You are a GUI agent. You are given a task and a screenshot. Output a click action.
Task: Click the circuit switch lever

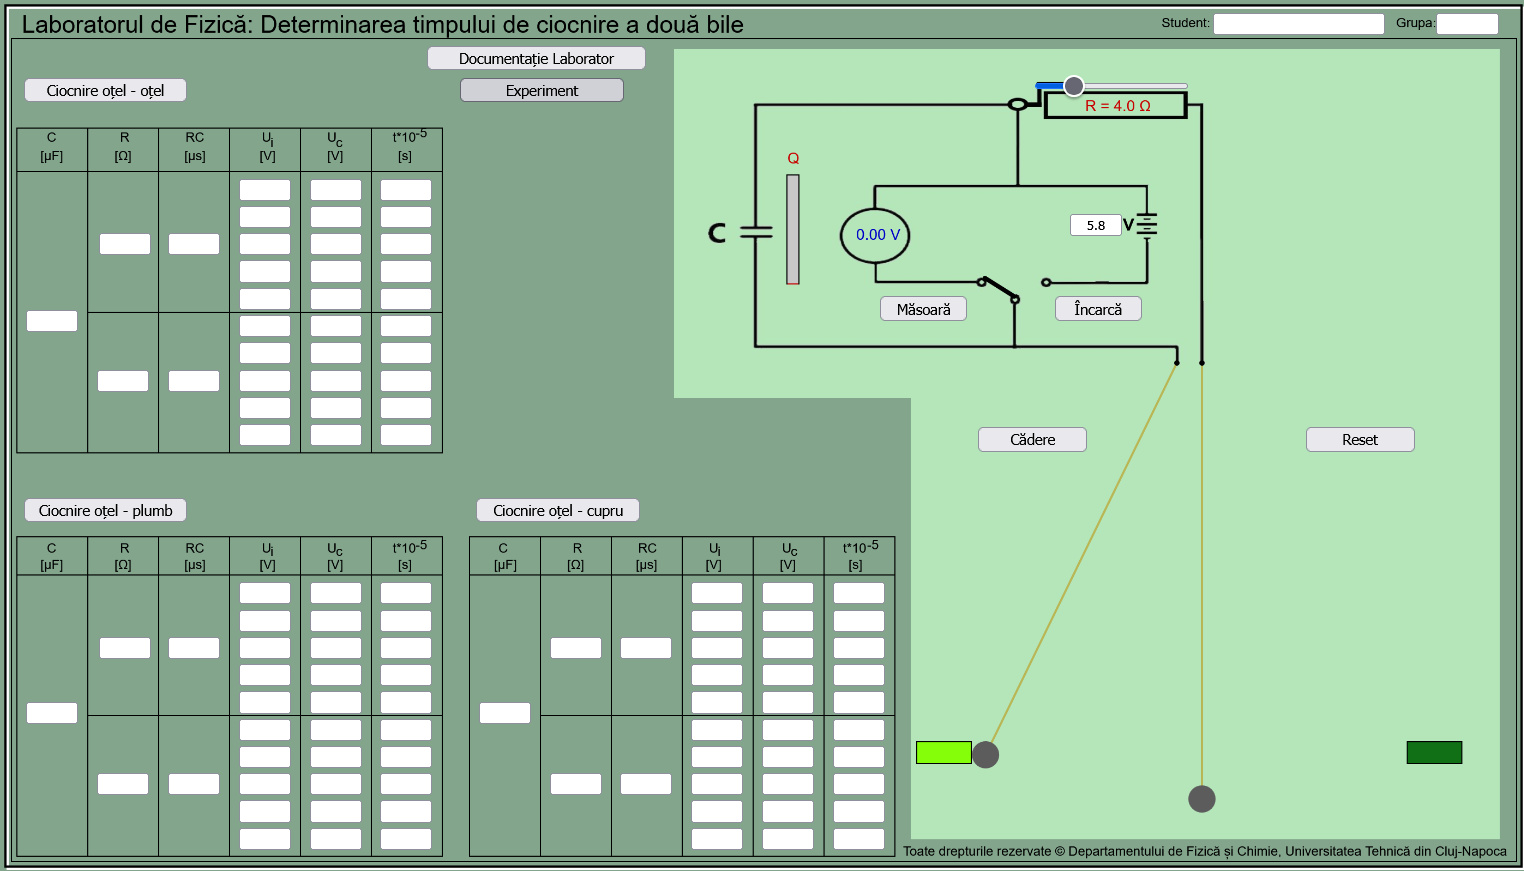(998, 289)
